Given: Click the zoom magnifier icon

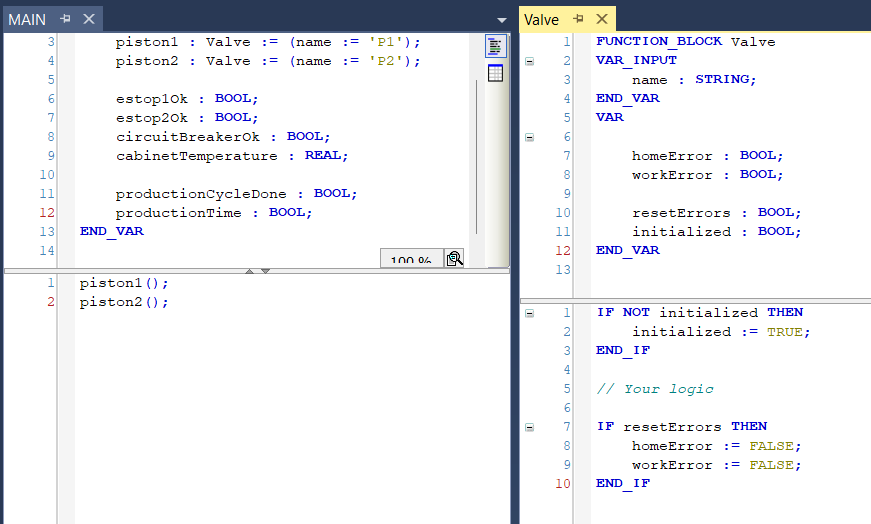Looking at the screenshot, I should 455,259.
